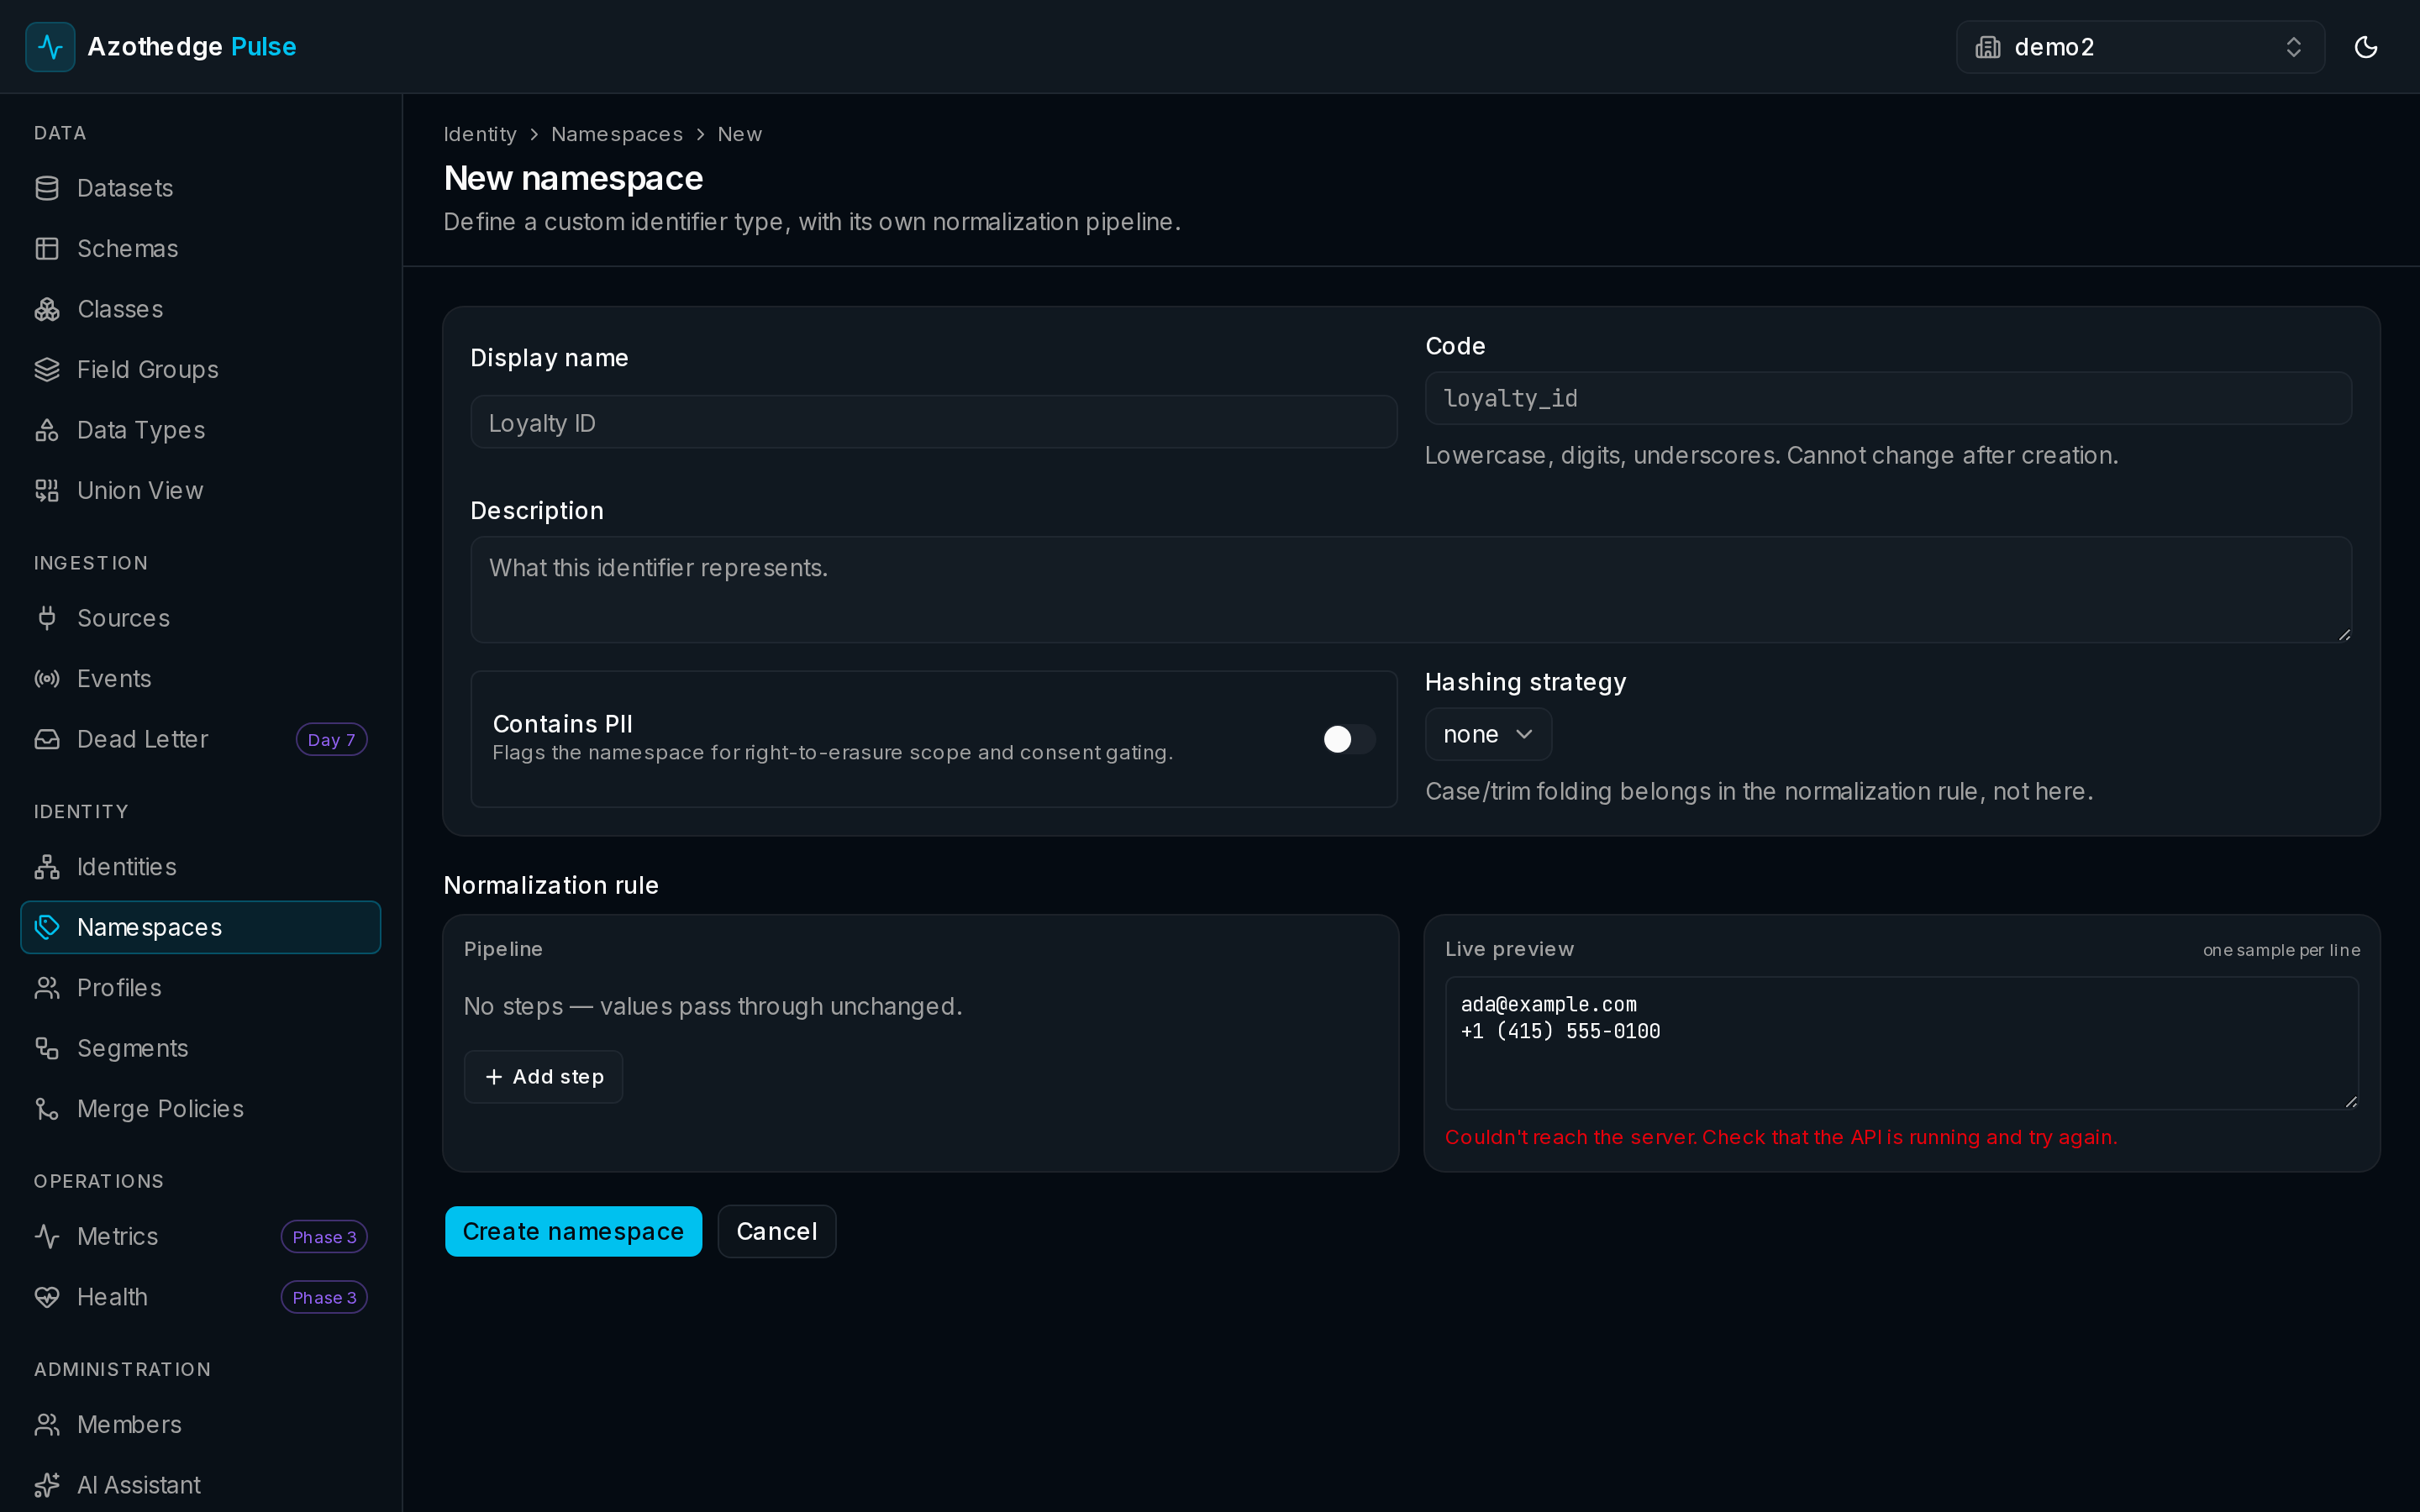
Task: Click the Identities network icon
Action: point(47,867)
